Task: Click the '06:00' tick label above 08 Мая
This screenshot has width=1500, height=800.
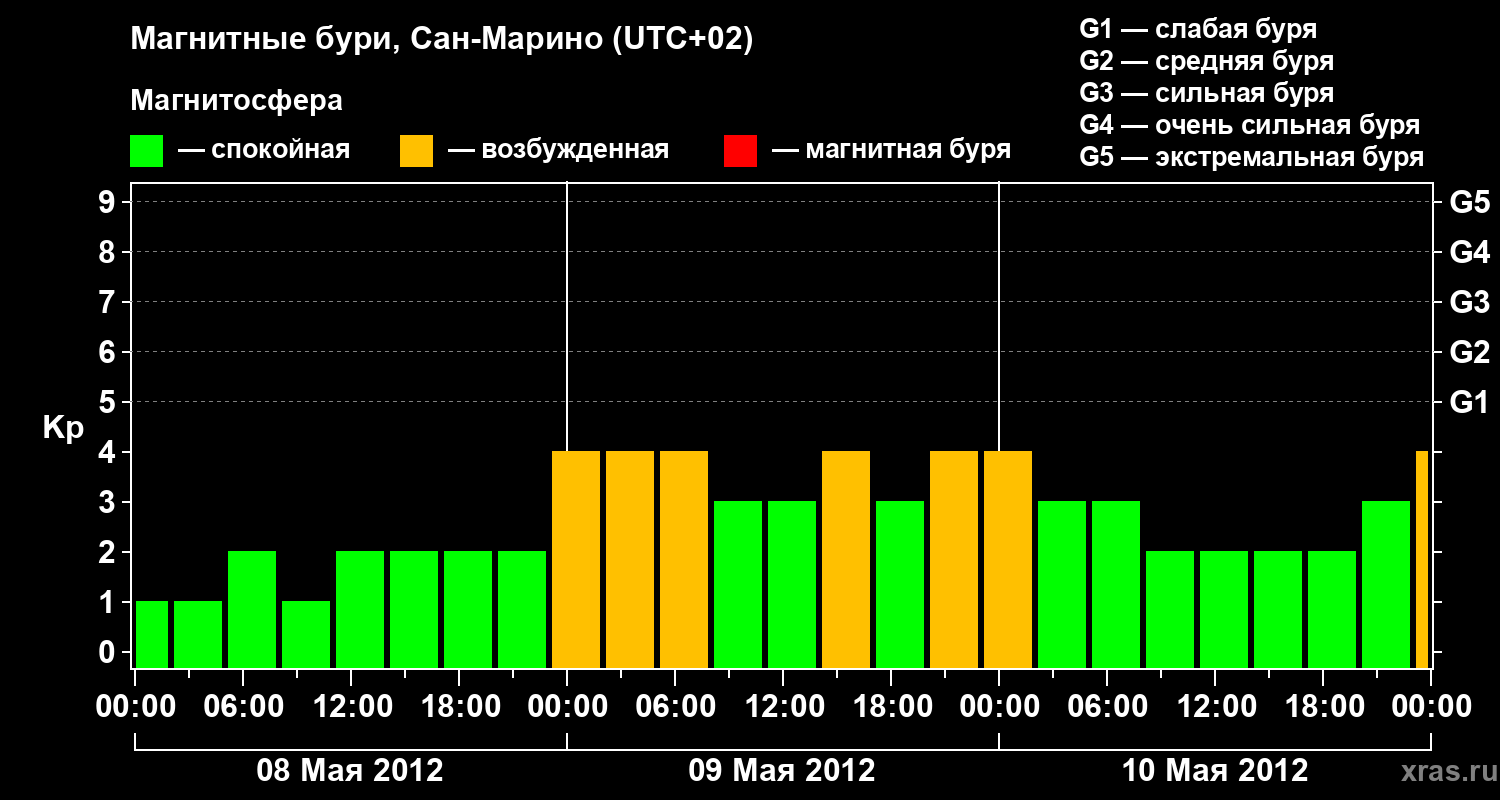Action: [243, 707]
